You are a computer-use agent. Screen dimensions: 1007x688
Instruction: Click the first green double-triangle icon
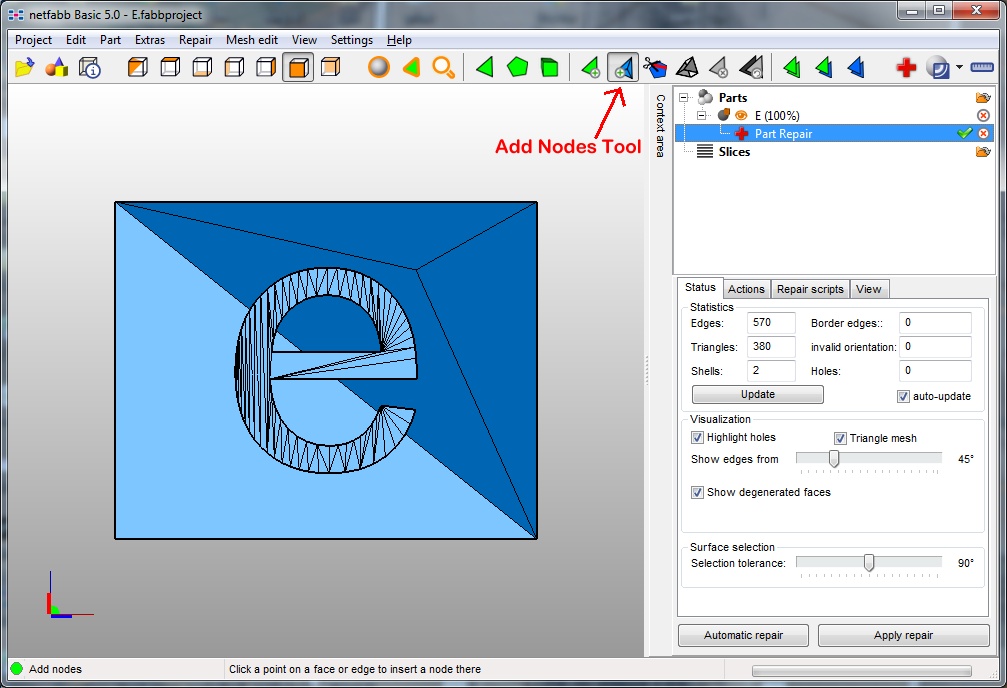pyautogui.click(x=792, y=67)
